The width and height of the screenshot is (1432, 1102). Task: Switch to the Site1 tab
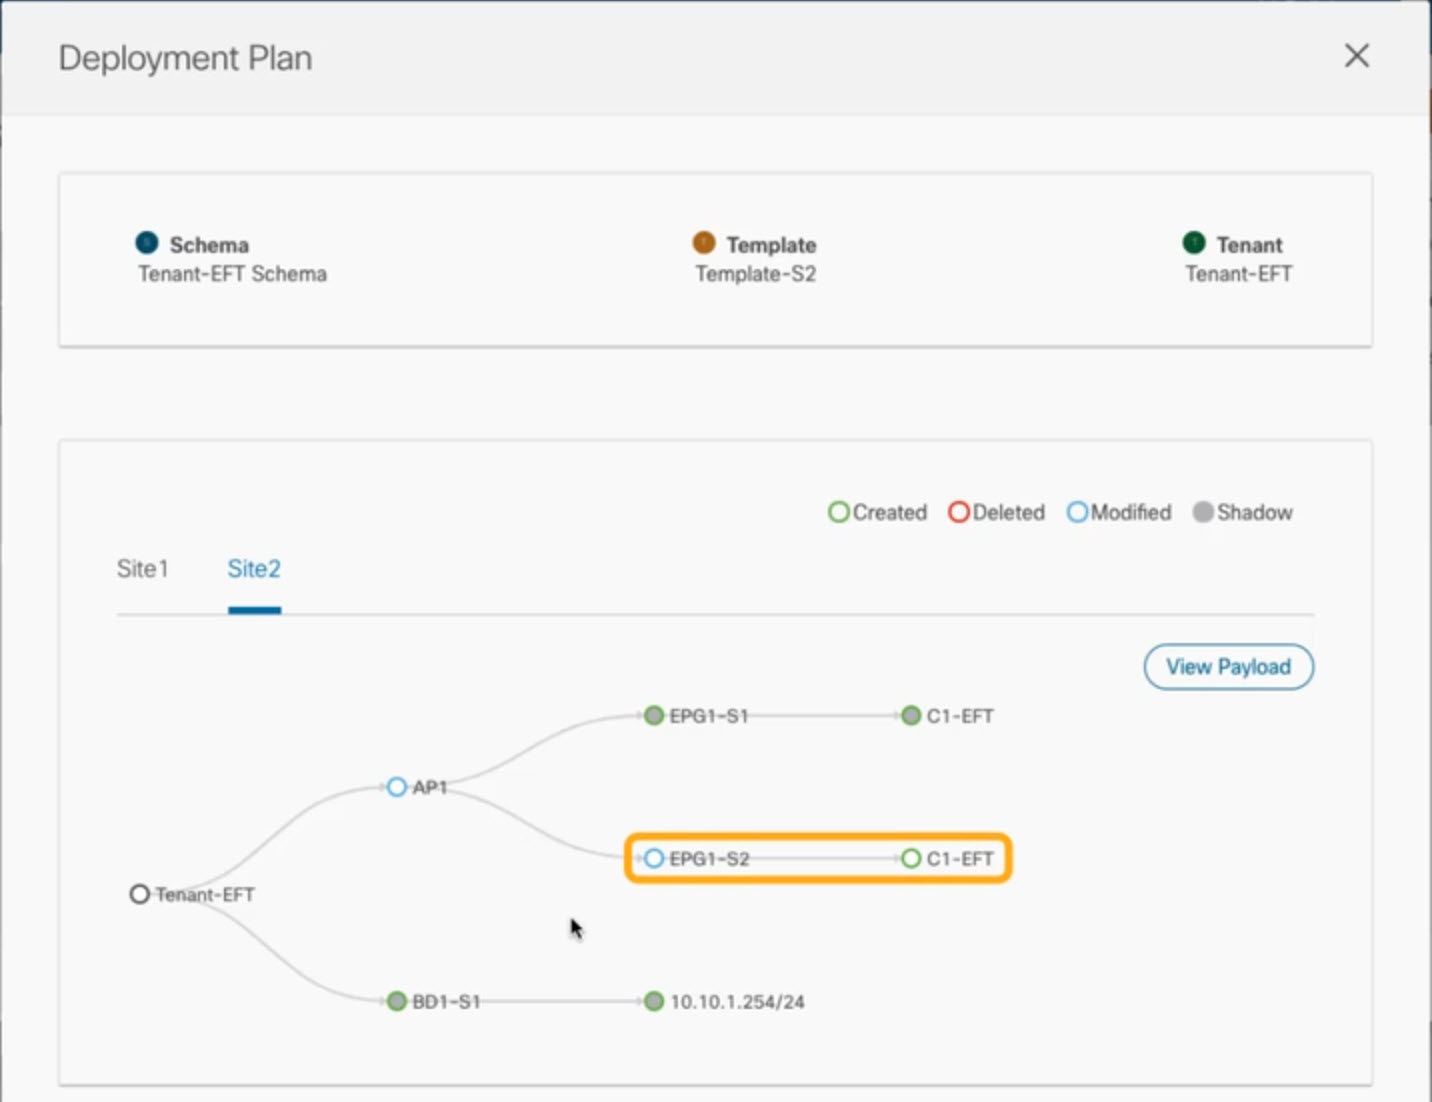click(x=143, y=569)
